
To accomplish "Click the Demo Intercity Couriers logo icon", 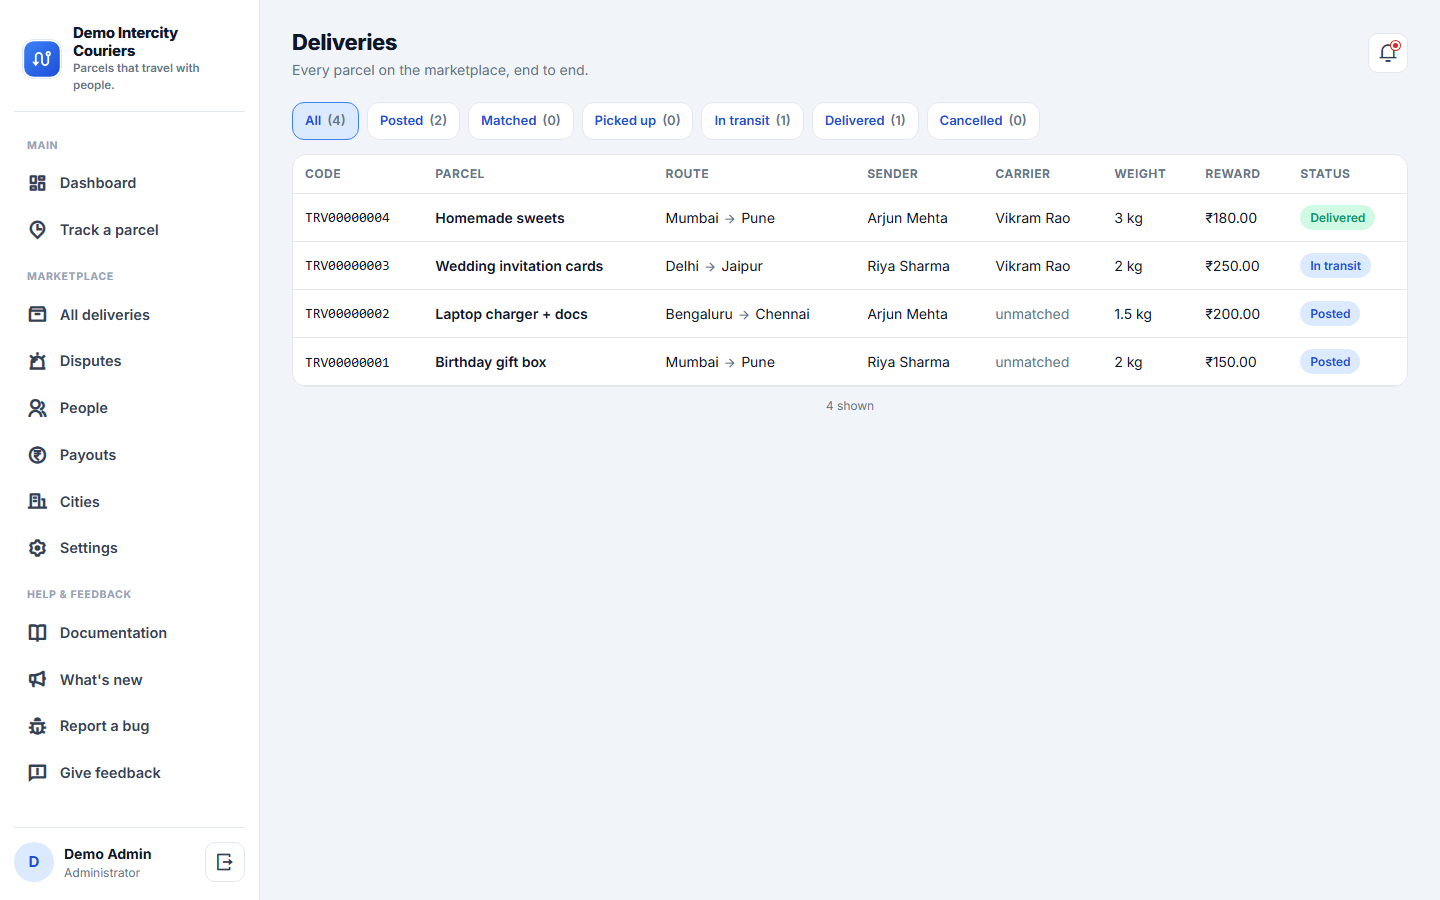I will pos(42,59).
